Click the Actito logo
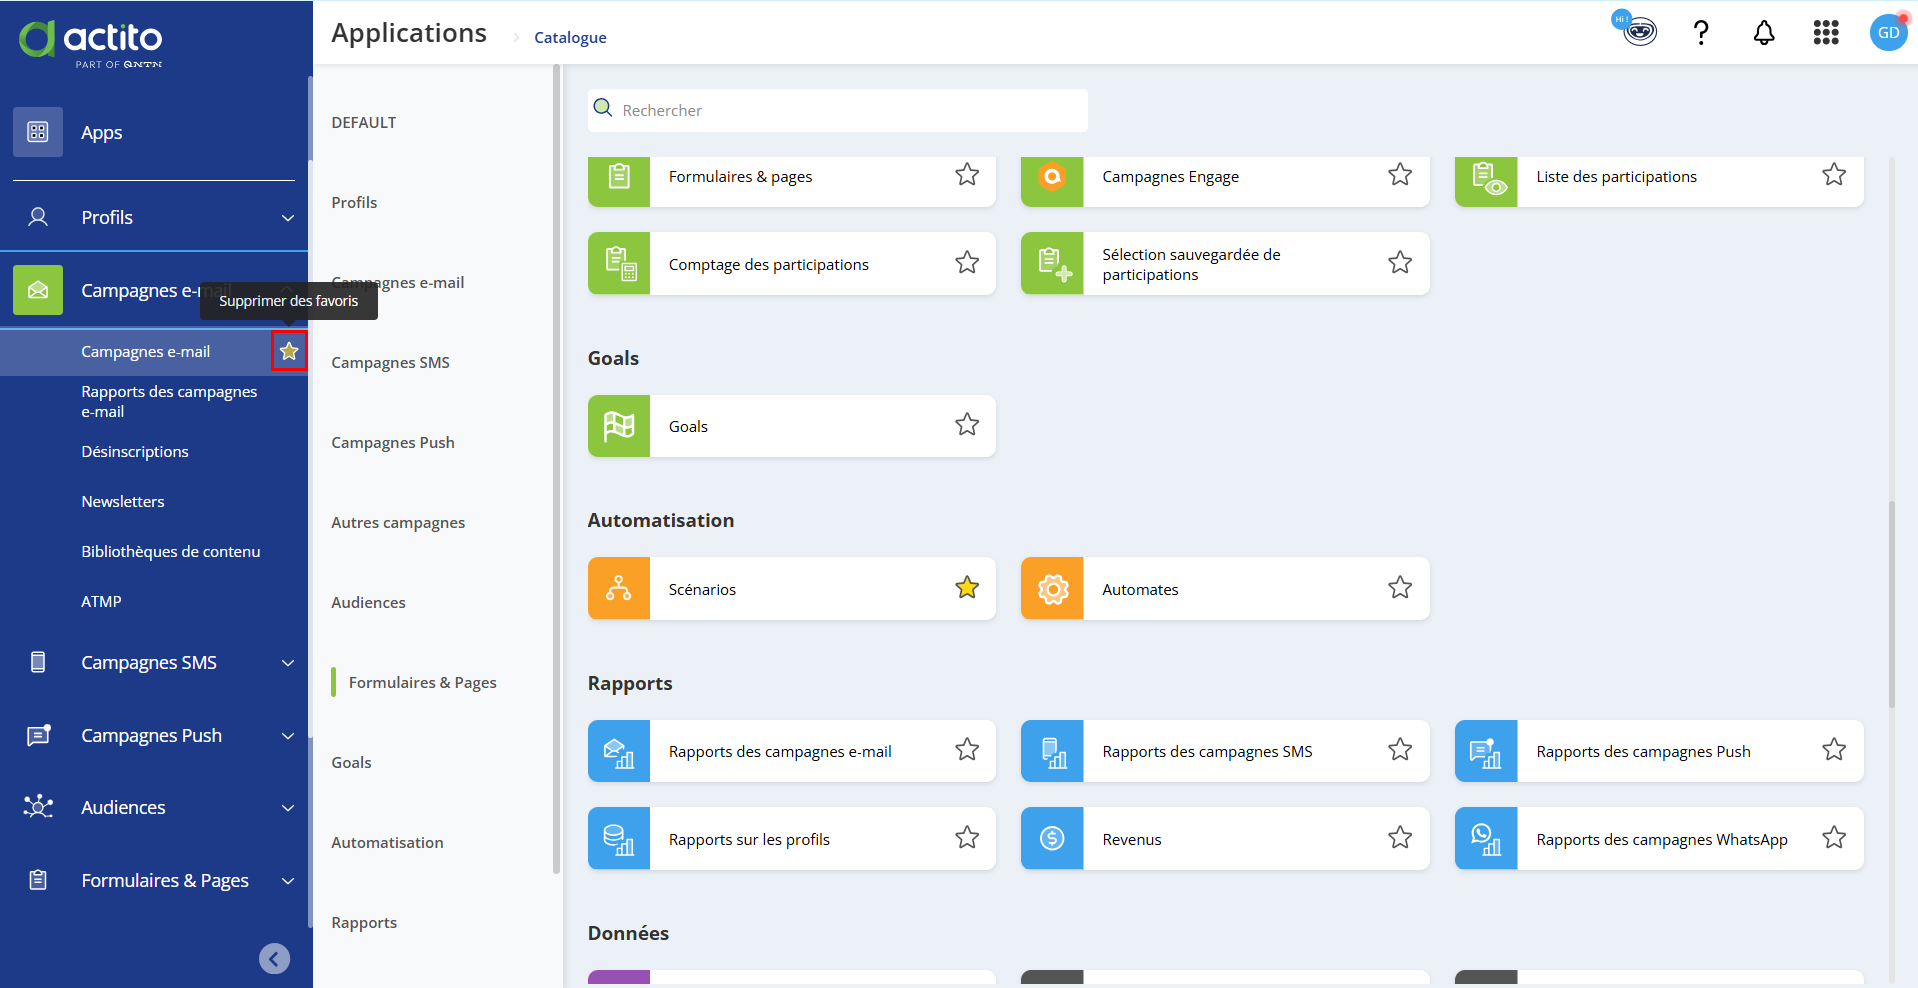The height and width of the screenshot is (988, 1918). point(90,43)
